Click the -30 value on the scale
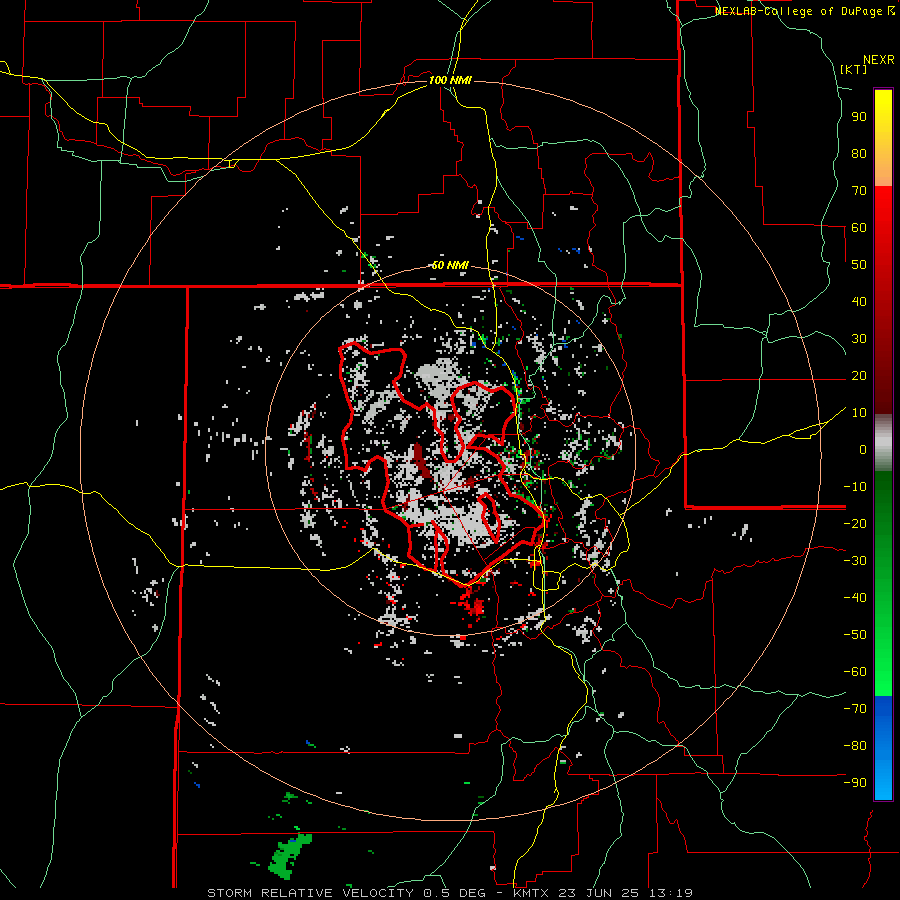 point(855,561)
